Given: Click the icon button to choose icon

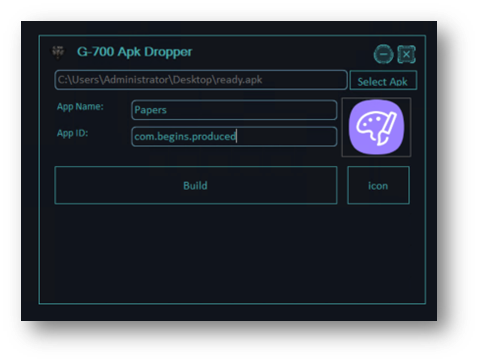Looking at the screenshot, I should [378, 185].
